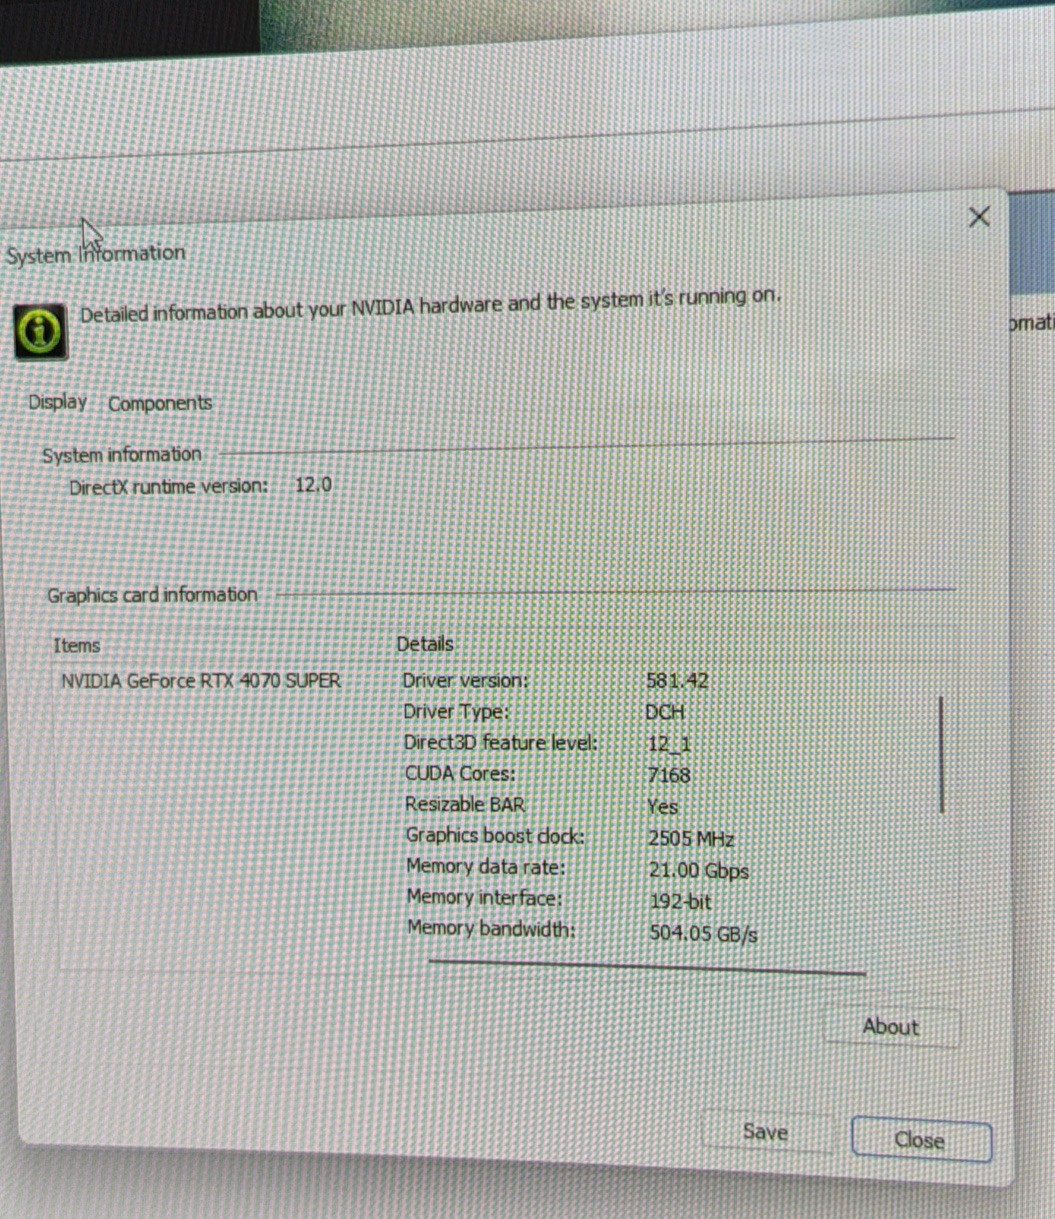Select the Direct3D feature level label
The height and width of the screenshot is (1219, 1055).
coord(500,743)
